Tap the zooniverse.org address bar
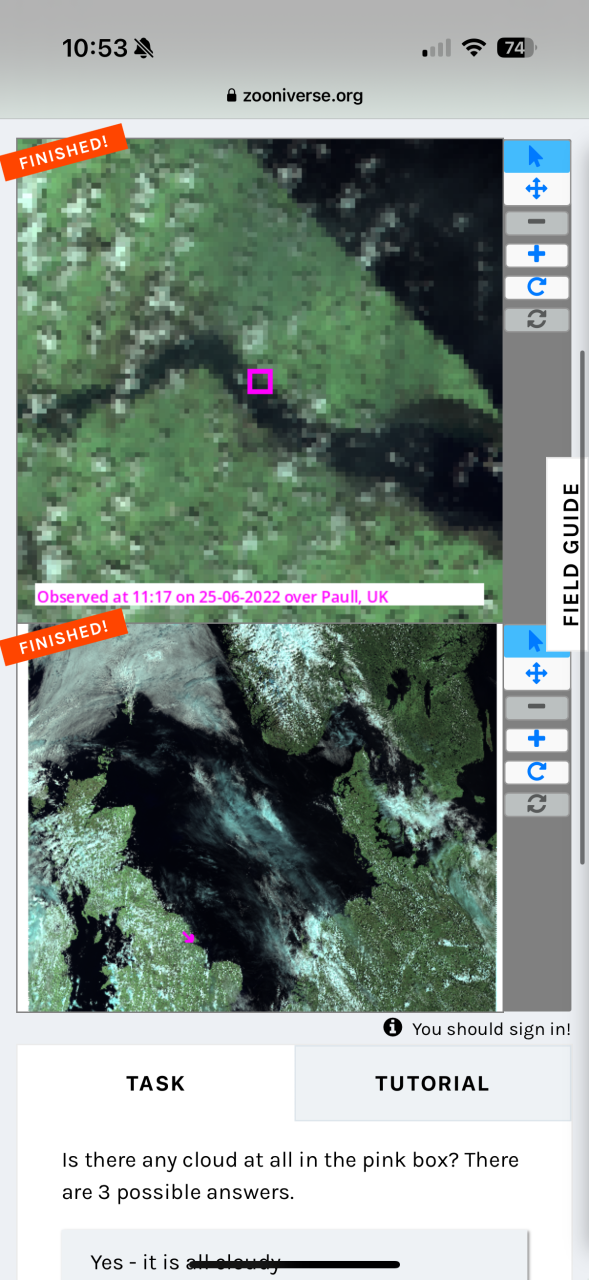 pos(294,96)
